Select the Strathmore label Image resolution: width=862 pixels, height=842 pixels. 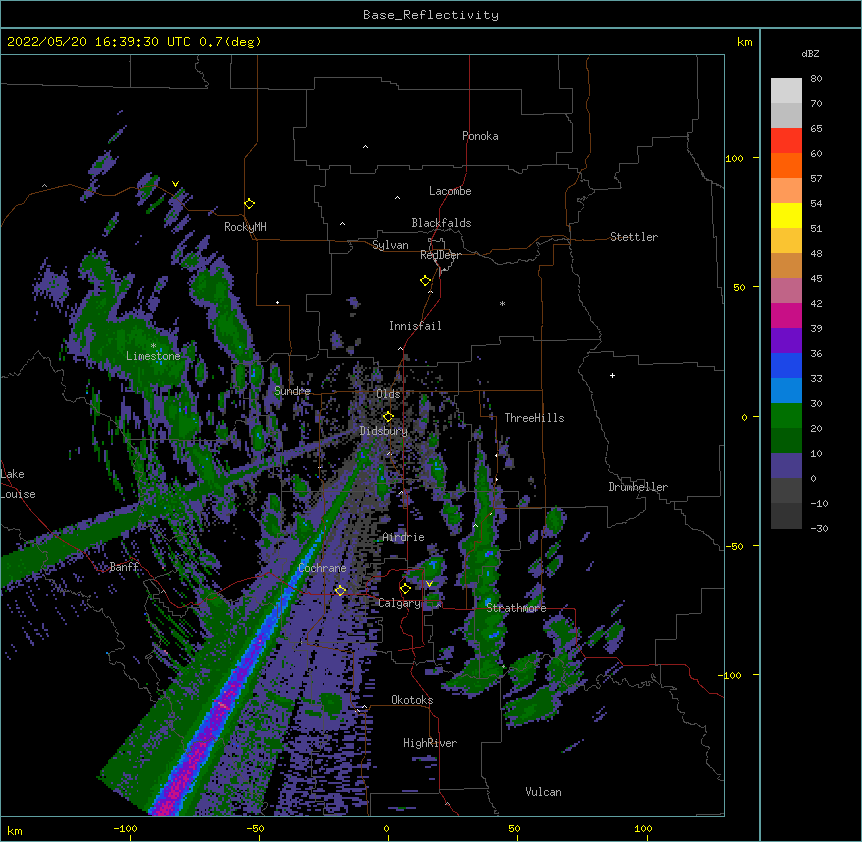pos(516,608)
